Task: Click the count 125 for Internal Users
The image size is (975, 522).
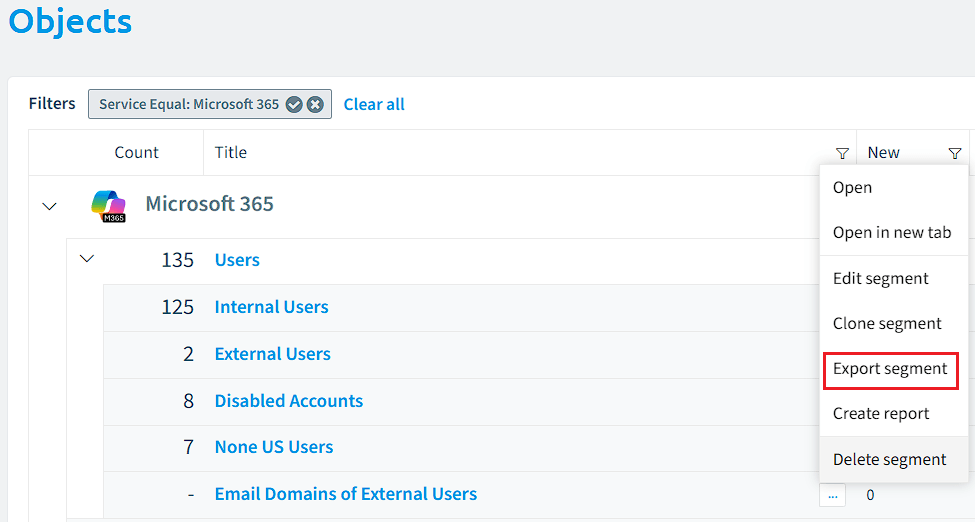Action: [177, 307]
